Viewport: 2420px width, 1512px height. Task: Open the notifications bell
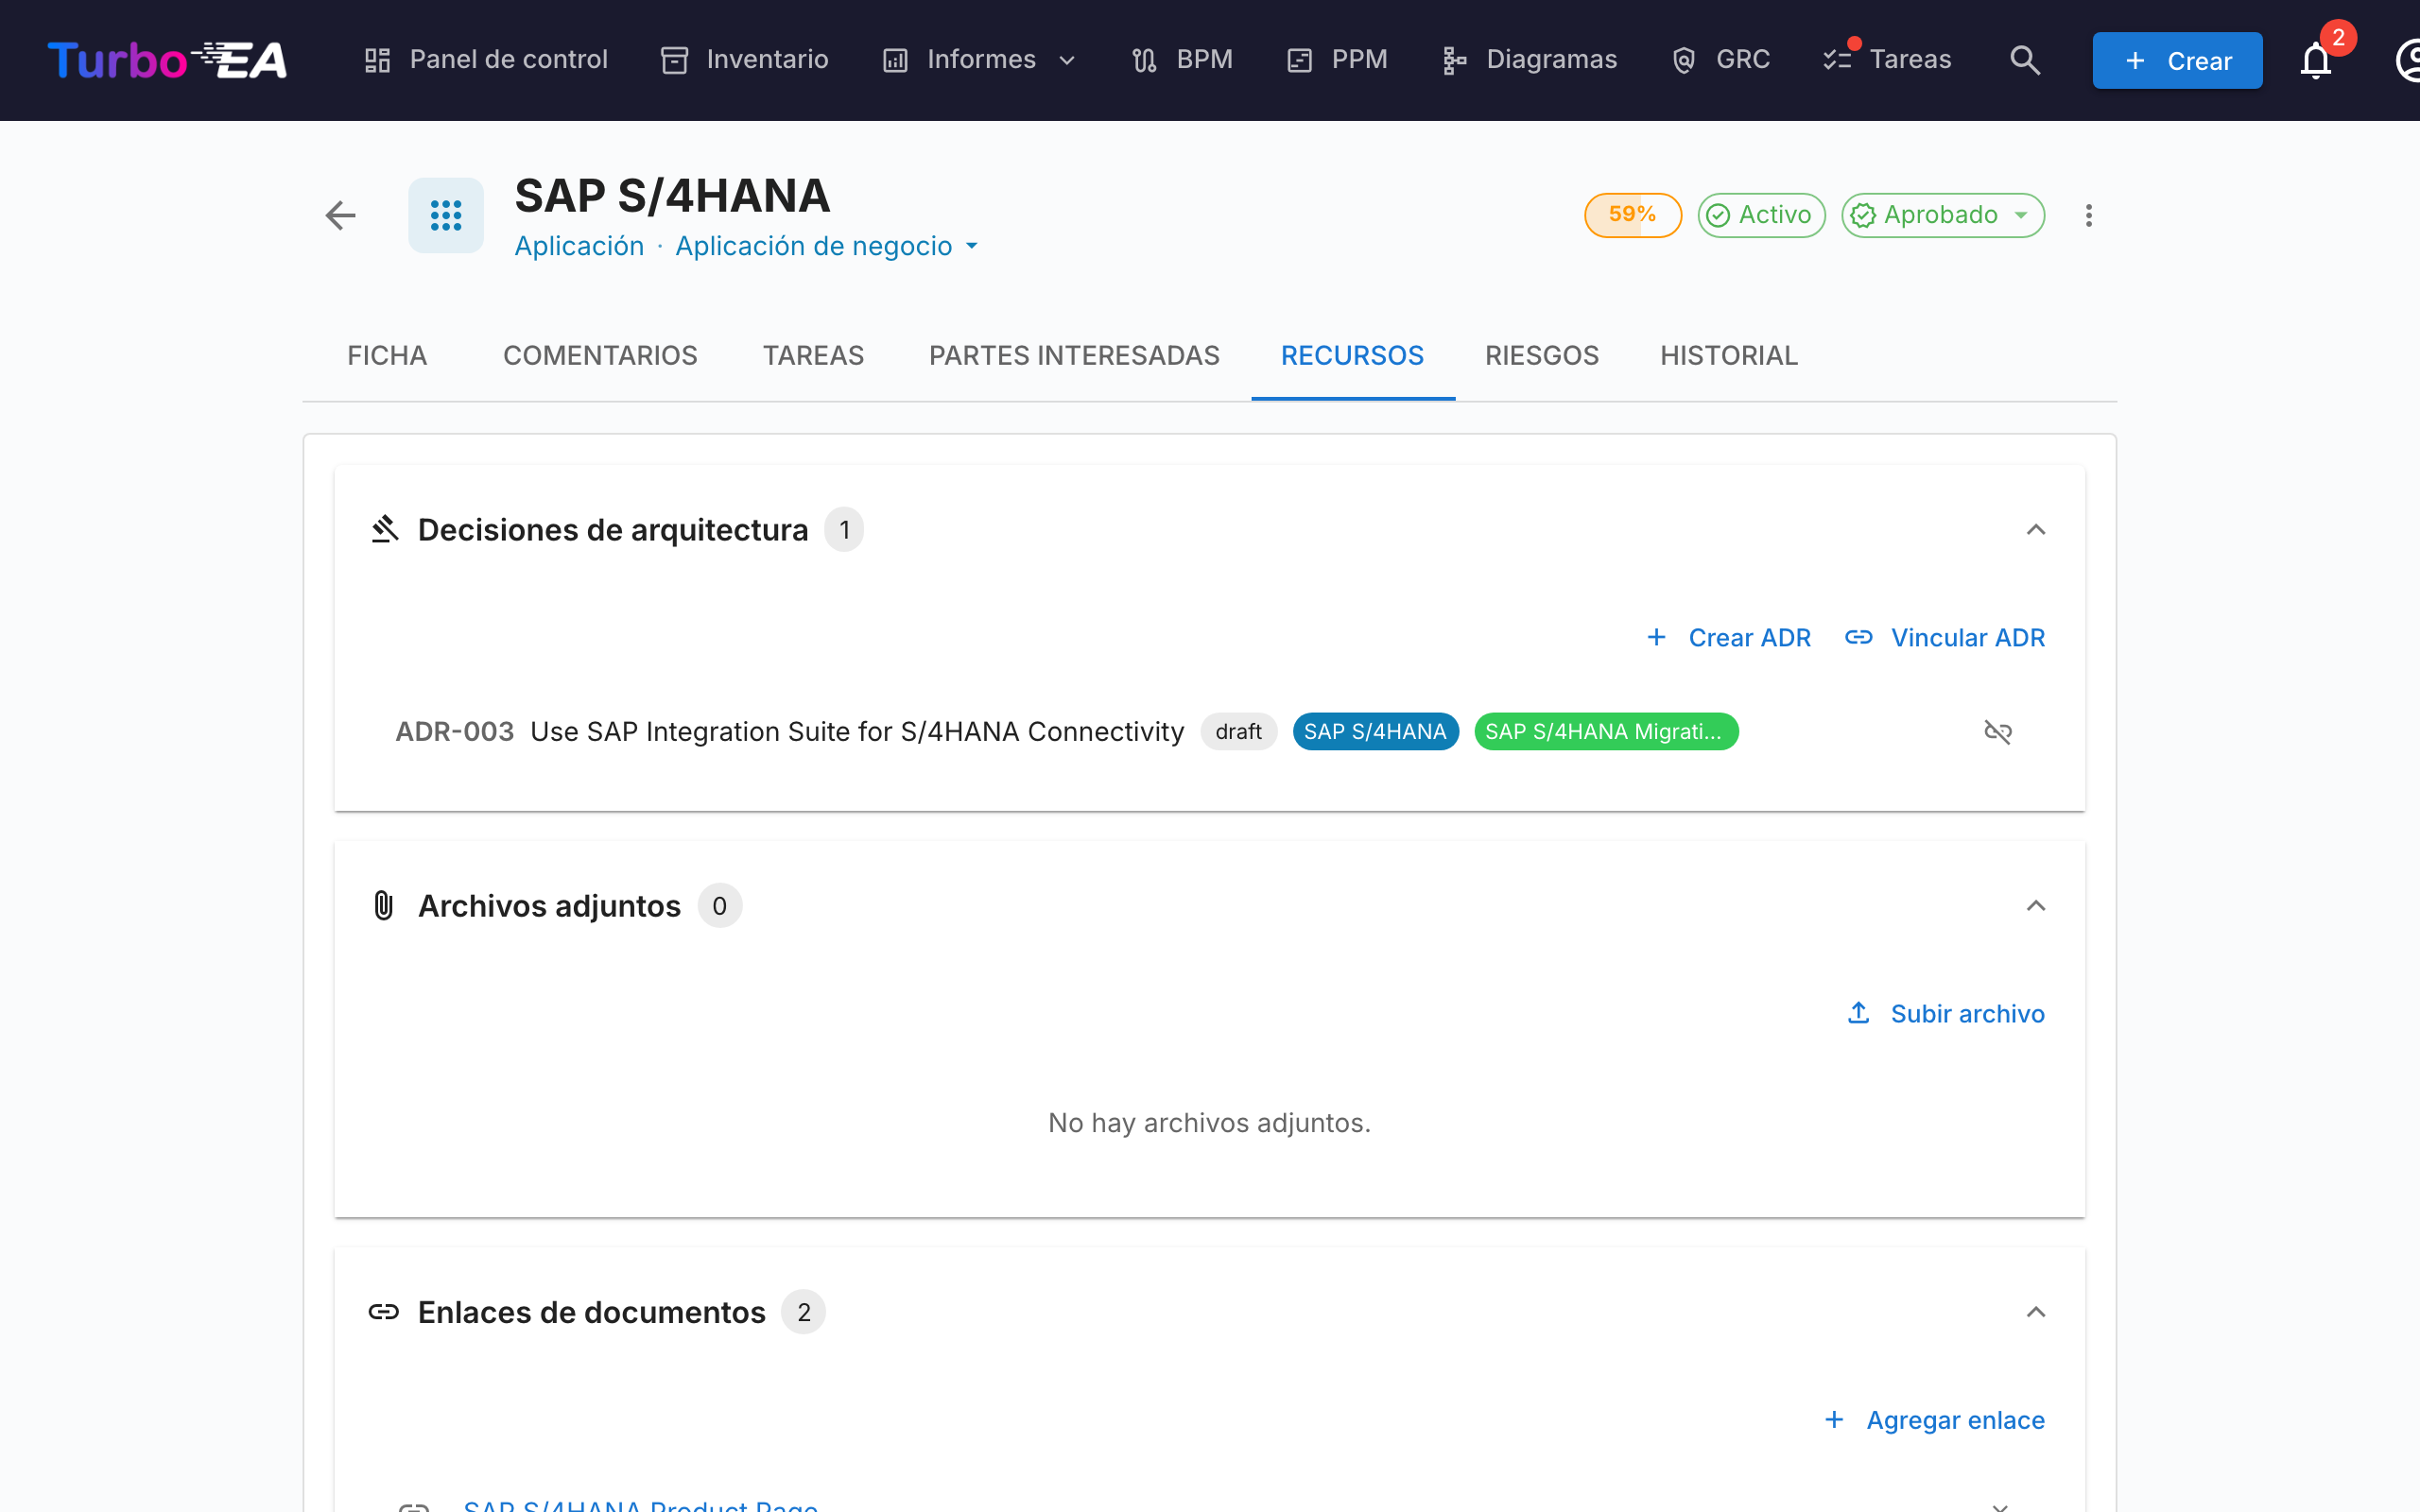(x=2316, y=60)
